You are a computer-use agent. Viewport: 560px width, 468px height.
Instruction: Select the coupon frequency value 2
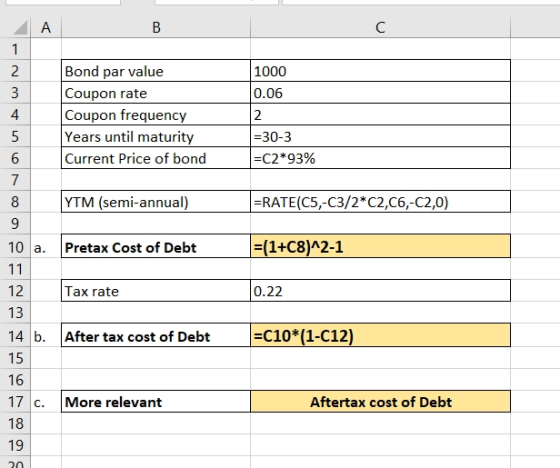380,114
